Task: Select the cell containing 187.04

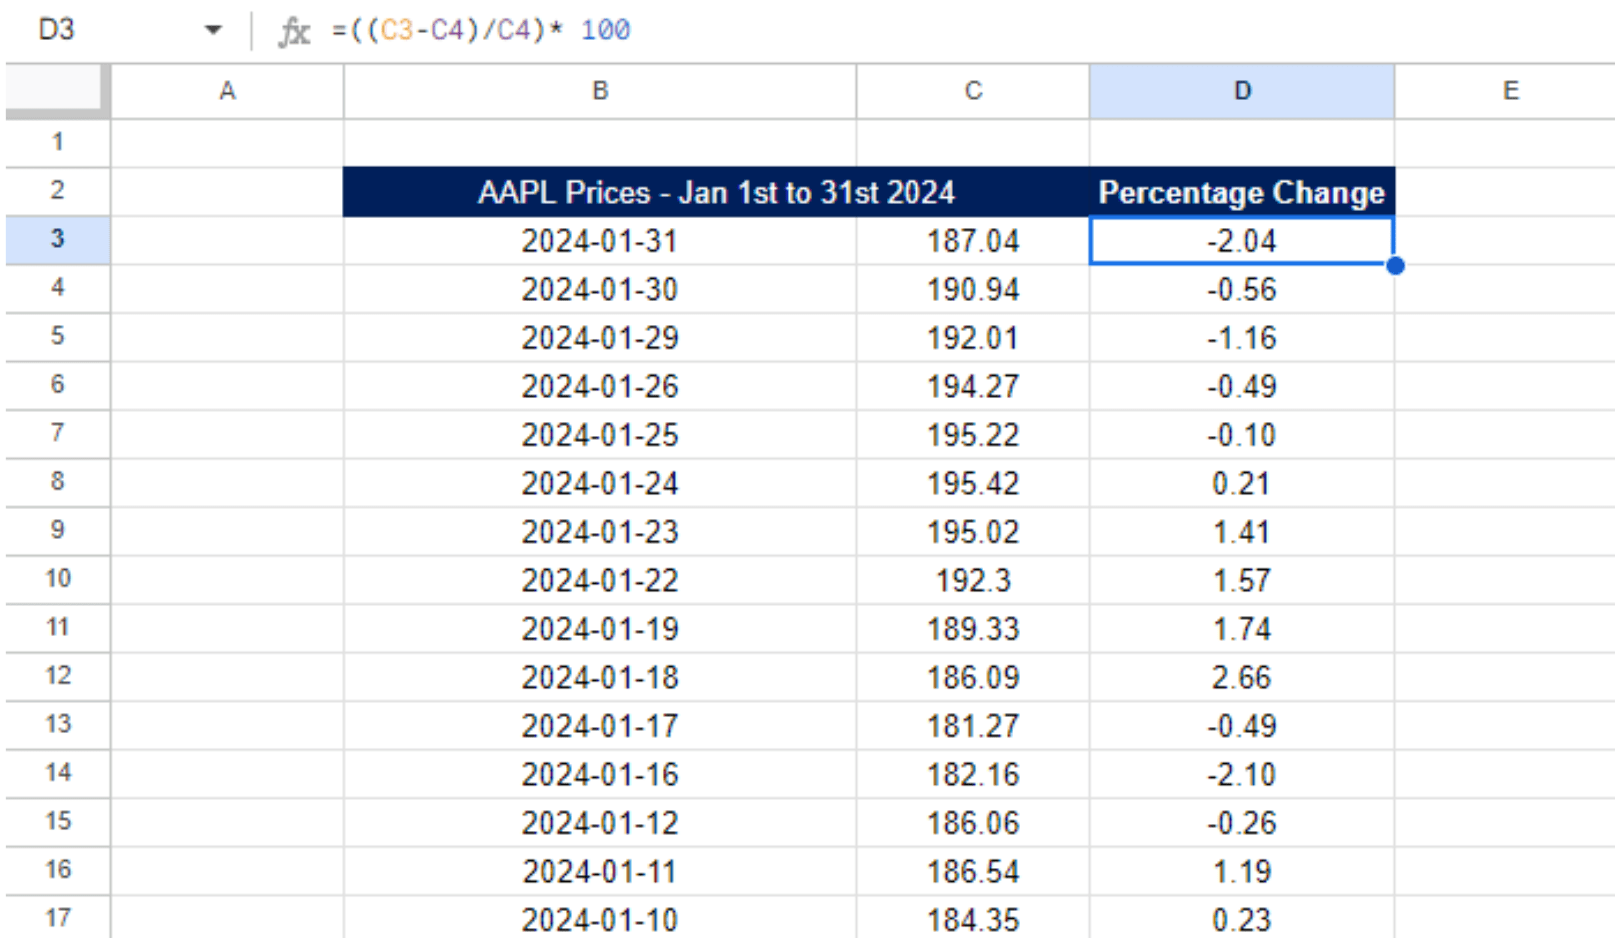Action: point(973,240)
